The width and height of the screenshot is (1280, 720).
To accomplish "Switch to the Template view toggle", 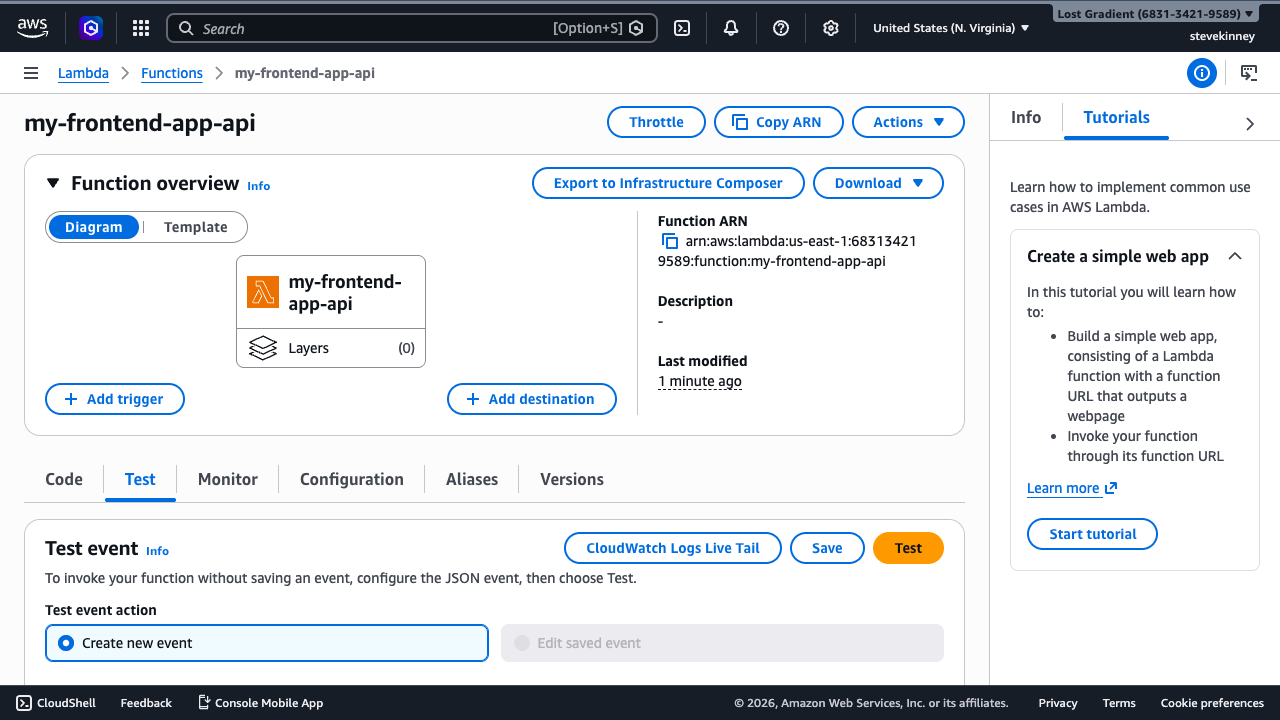I will [x=196, y=227].
